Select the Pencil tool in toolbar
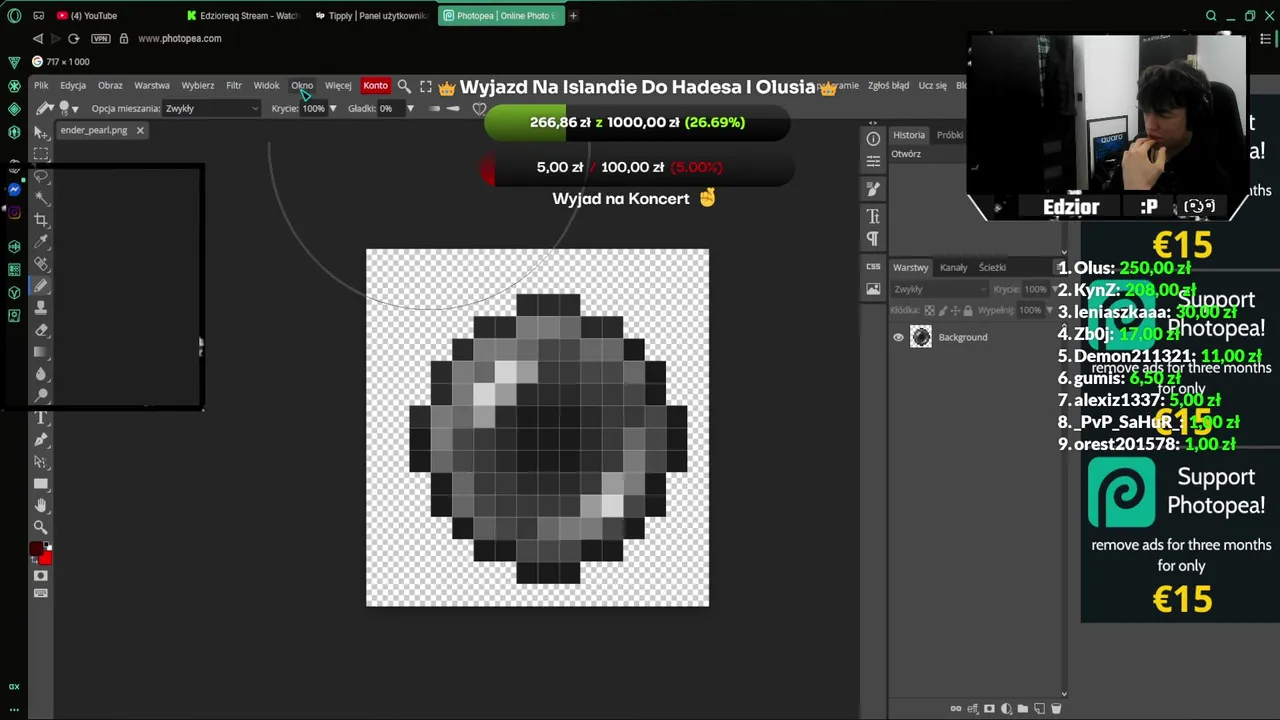 point(41,286)
